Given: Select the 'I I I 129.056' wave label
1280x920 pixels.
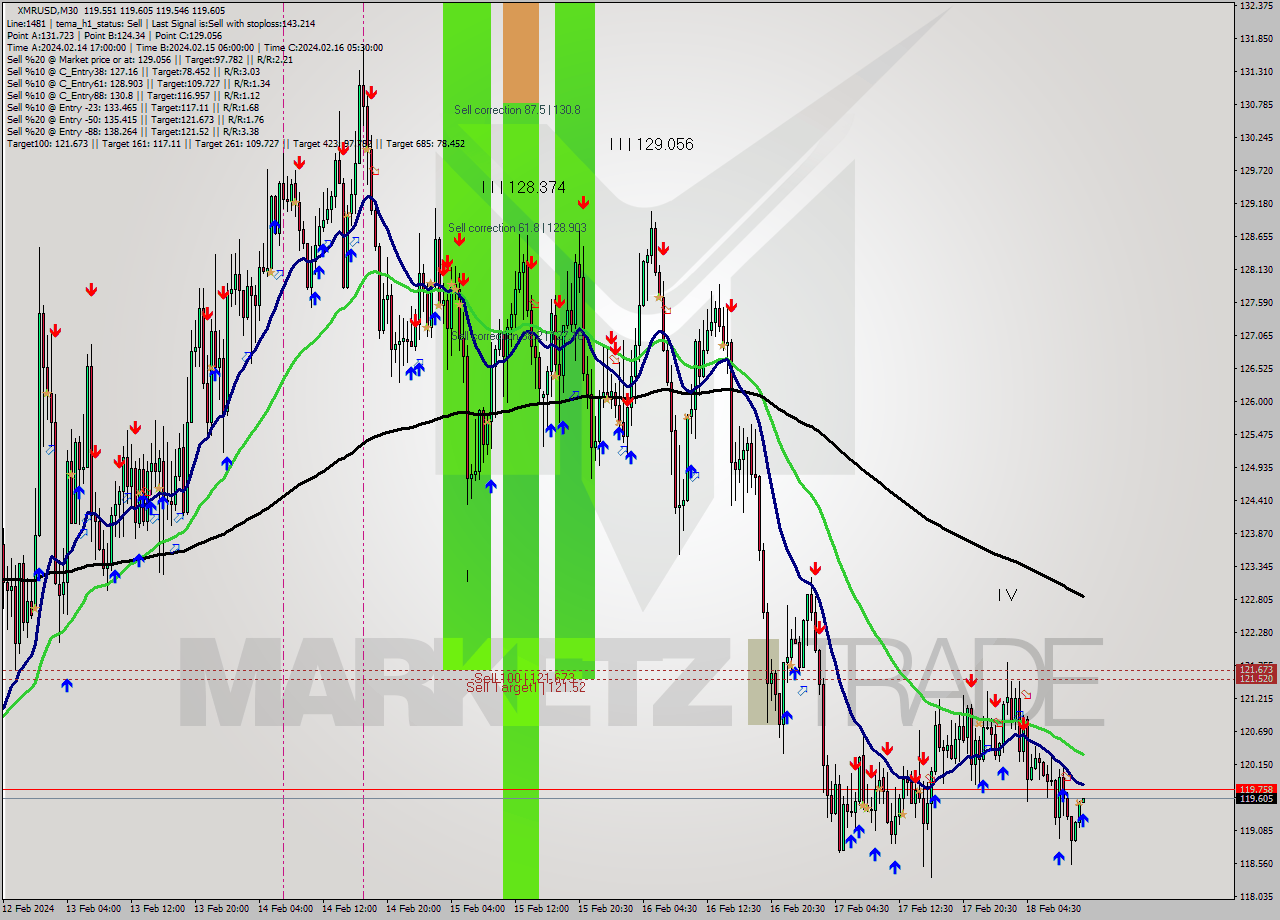Looking at the screenshot, I should (651, 144).
